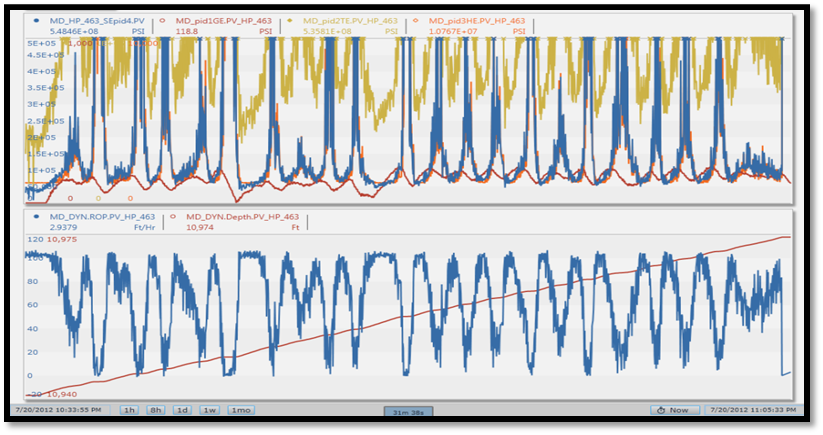Switch trend span to 1d
This screenshot has width=823, height=435.
[x=183, y=410]
